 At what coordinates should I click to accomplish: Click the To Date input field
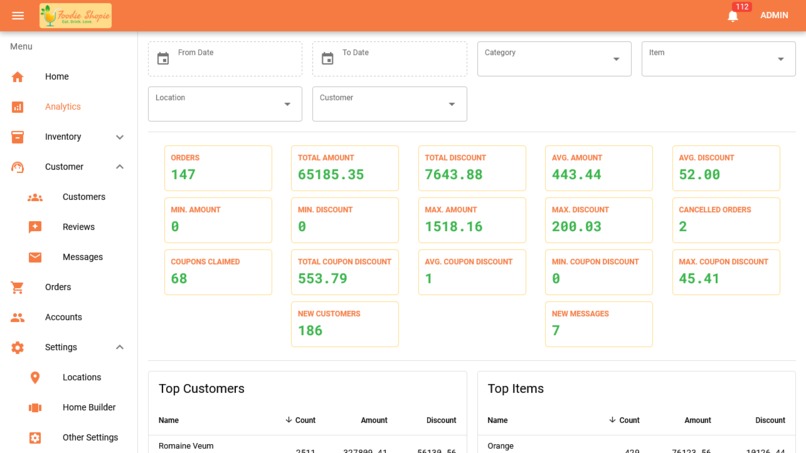(390, 59)
